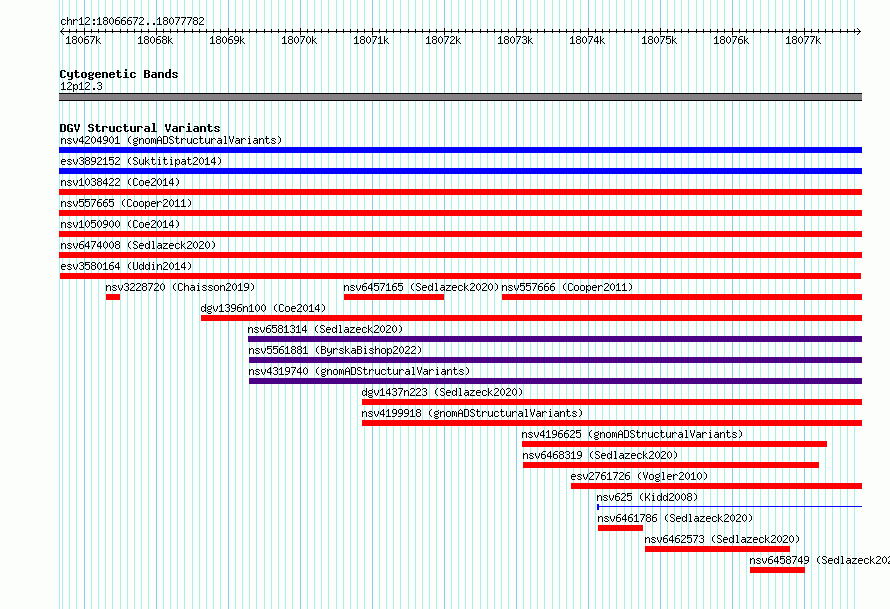Screen dimensions: 890x609
Task: Open the nsv6474008 (Sedlazeck2020) label
Action: pyautogui.click(x=138, y=245)
